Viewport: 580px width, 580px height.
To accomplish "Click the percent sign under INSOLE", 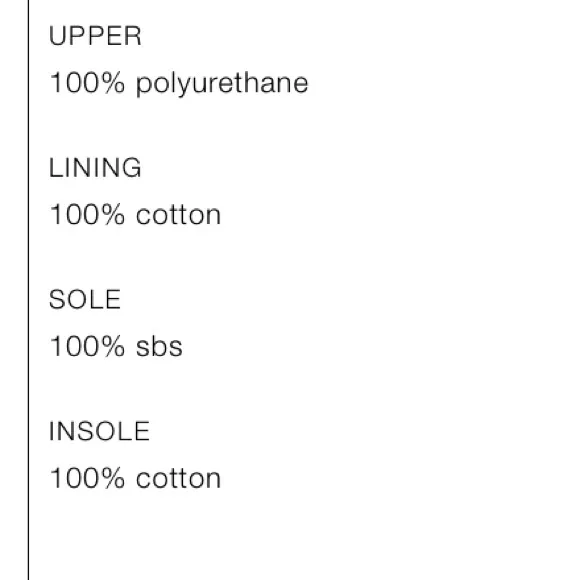I will click(x=112, y=478).
